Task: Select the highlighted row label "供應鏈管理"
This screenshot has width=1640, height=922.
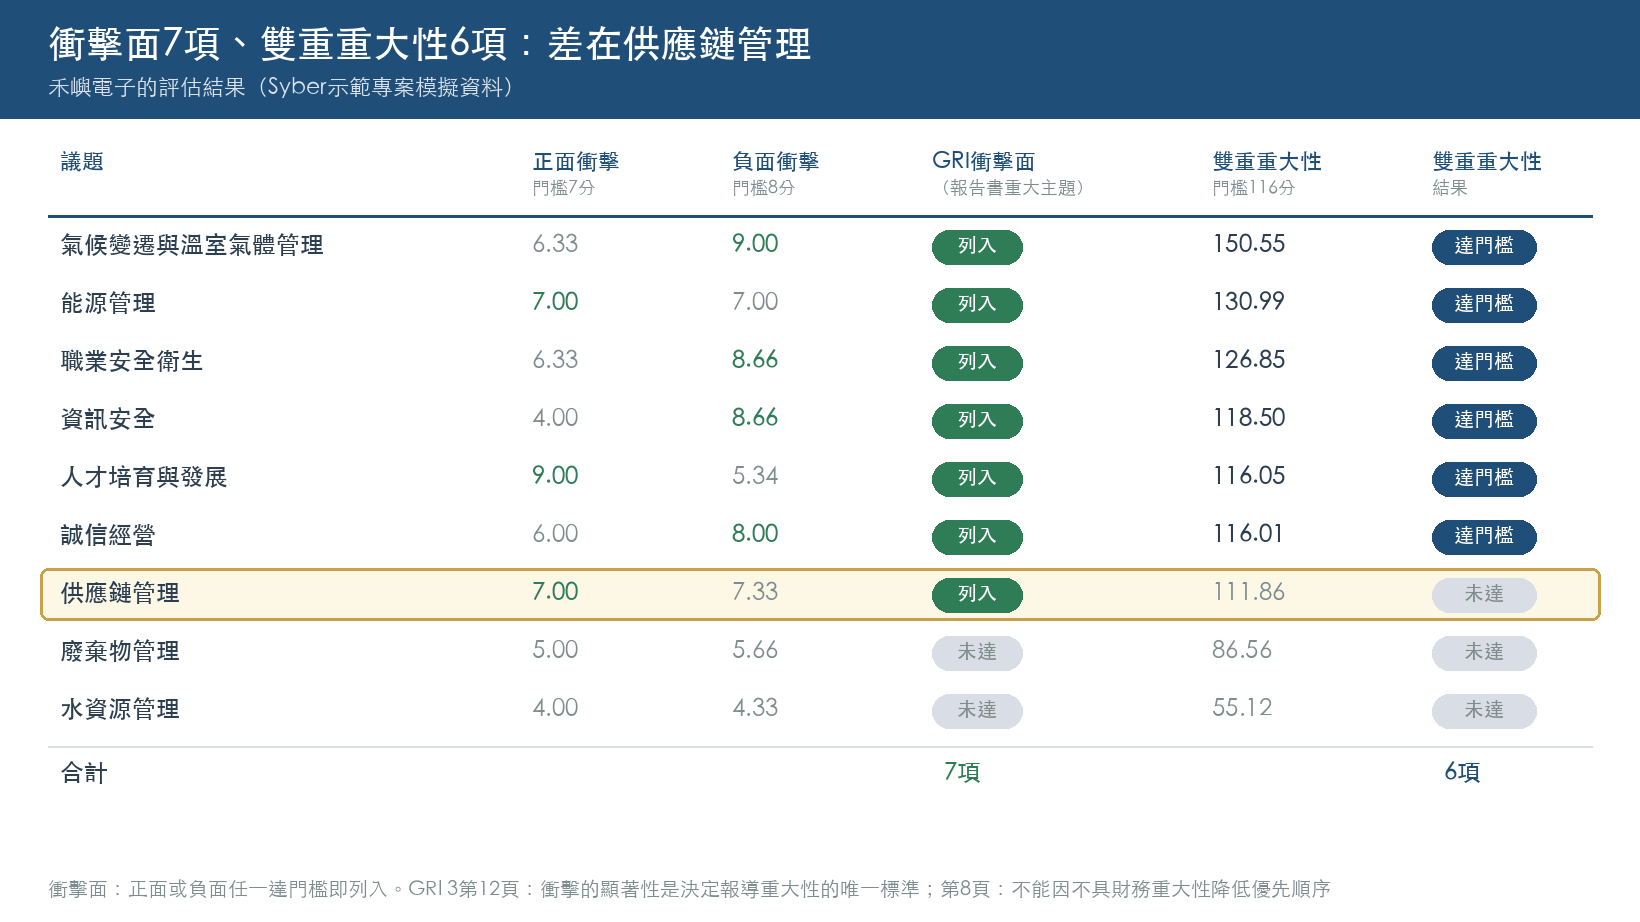Action: coord(120,593)
